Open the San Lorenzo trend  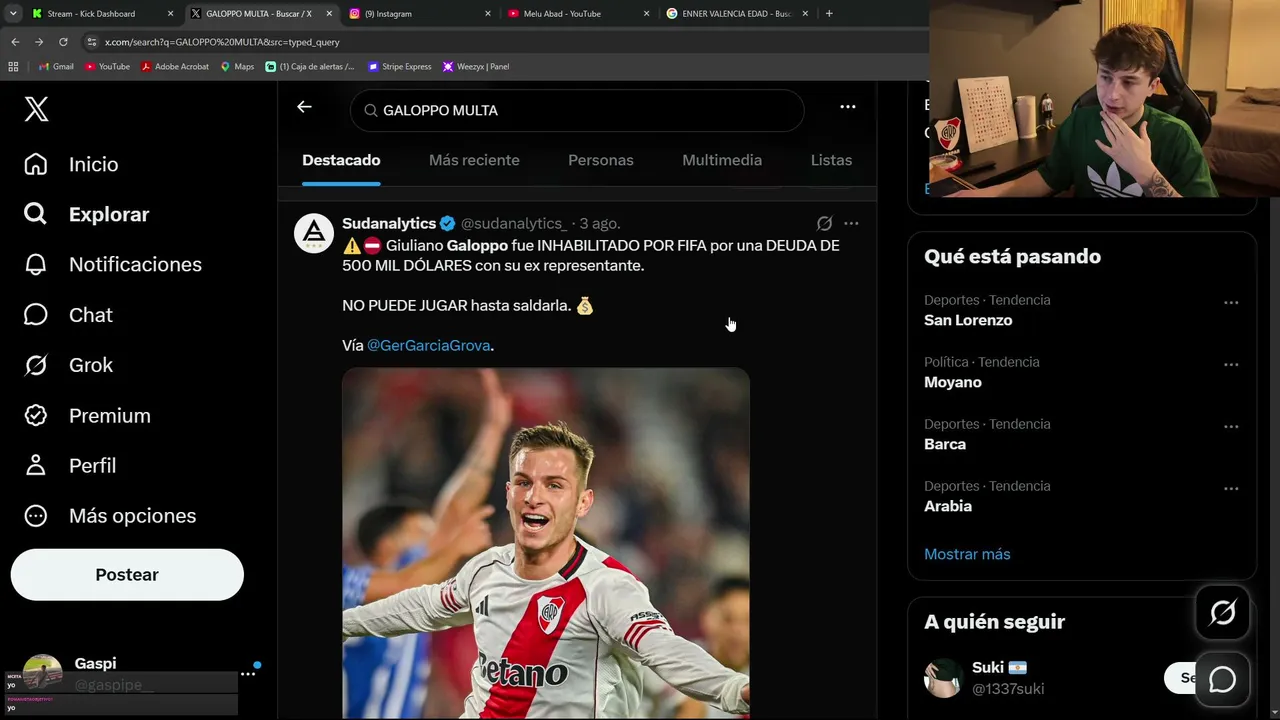click(x=968, y=320)
